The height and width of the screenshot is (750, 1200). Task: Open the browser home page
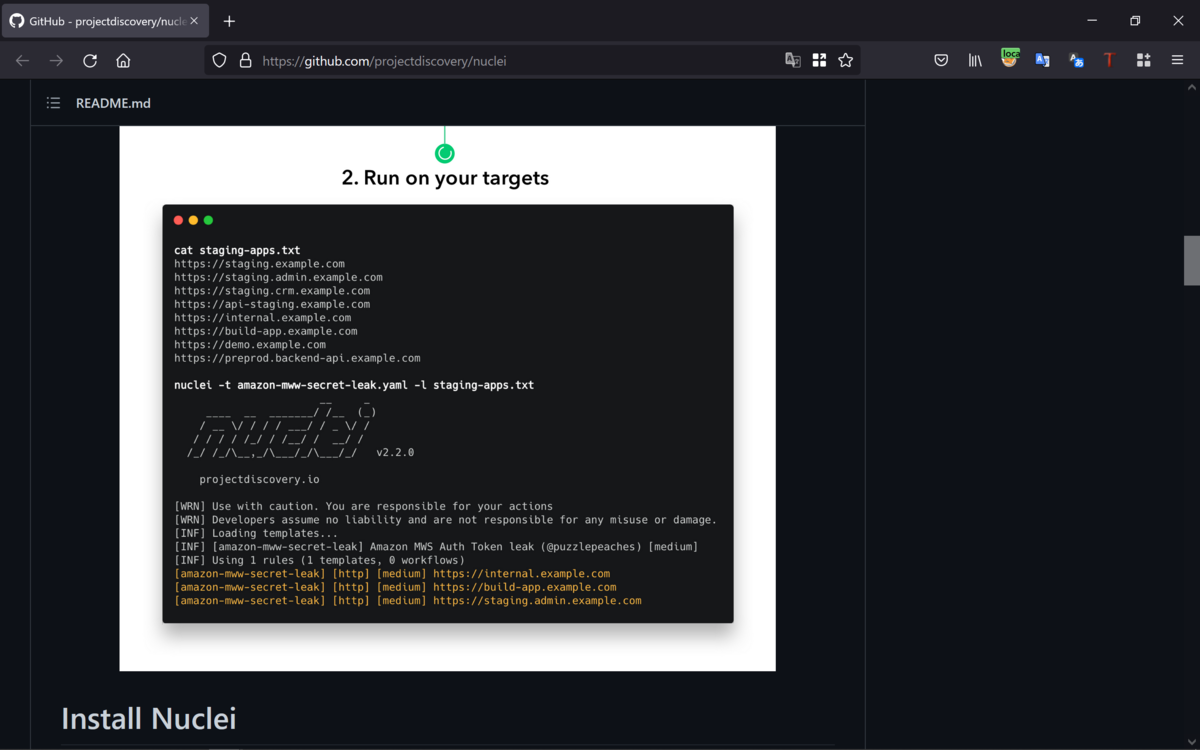tap(123, 61)
